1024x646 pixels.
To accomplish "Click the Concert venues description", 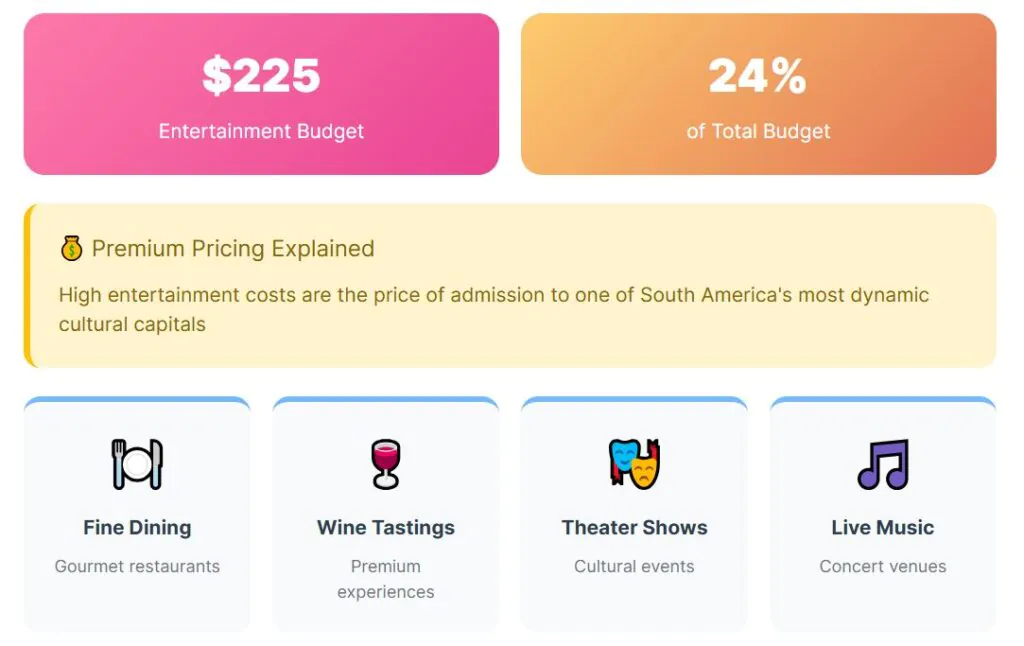I will pos(883,566).
